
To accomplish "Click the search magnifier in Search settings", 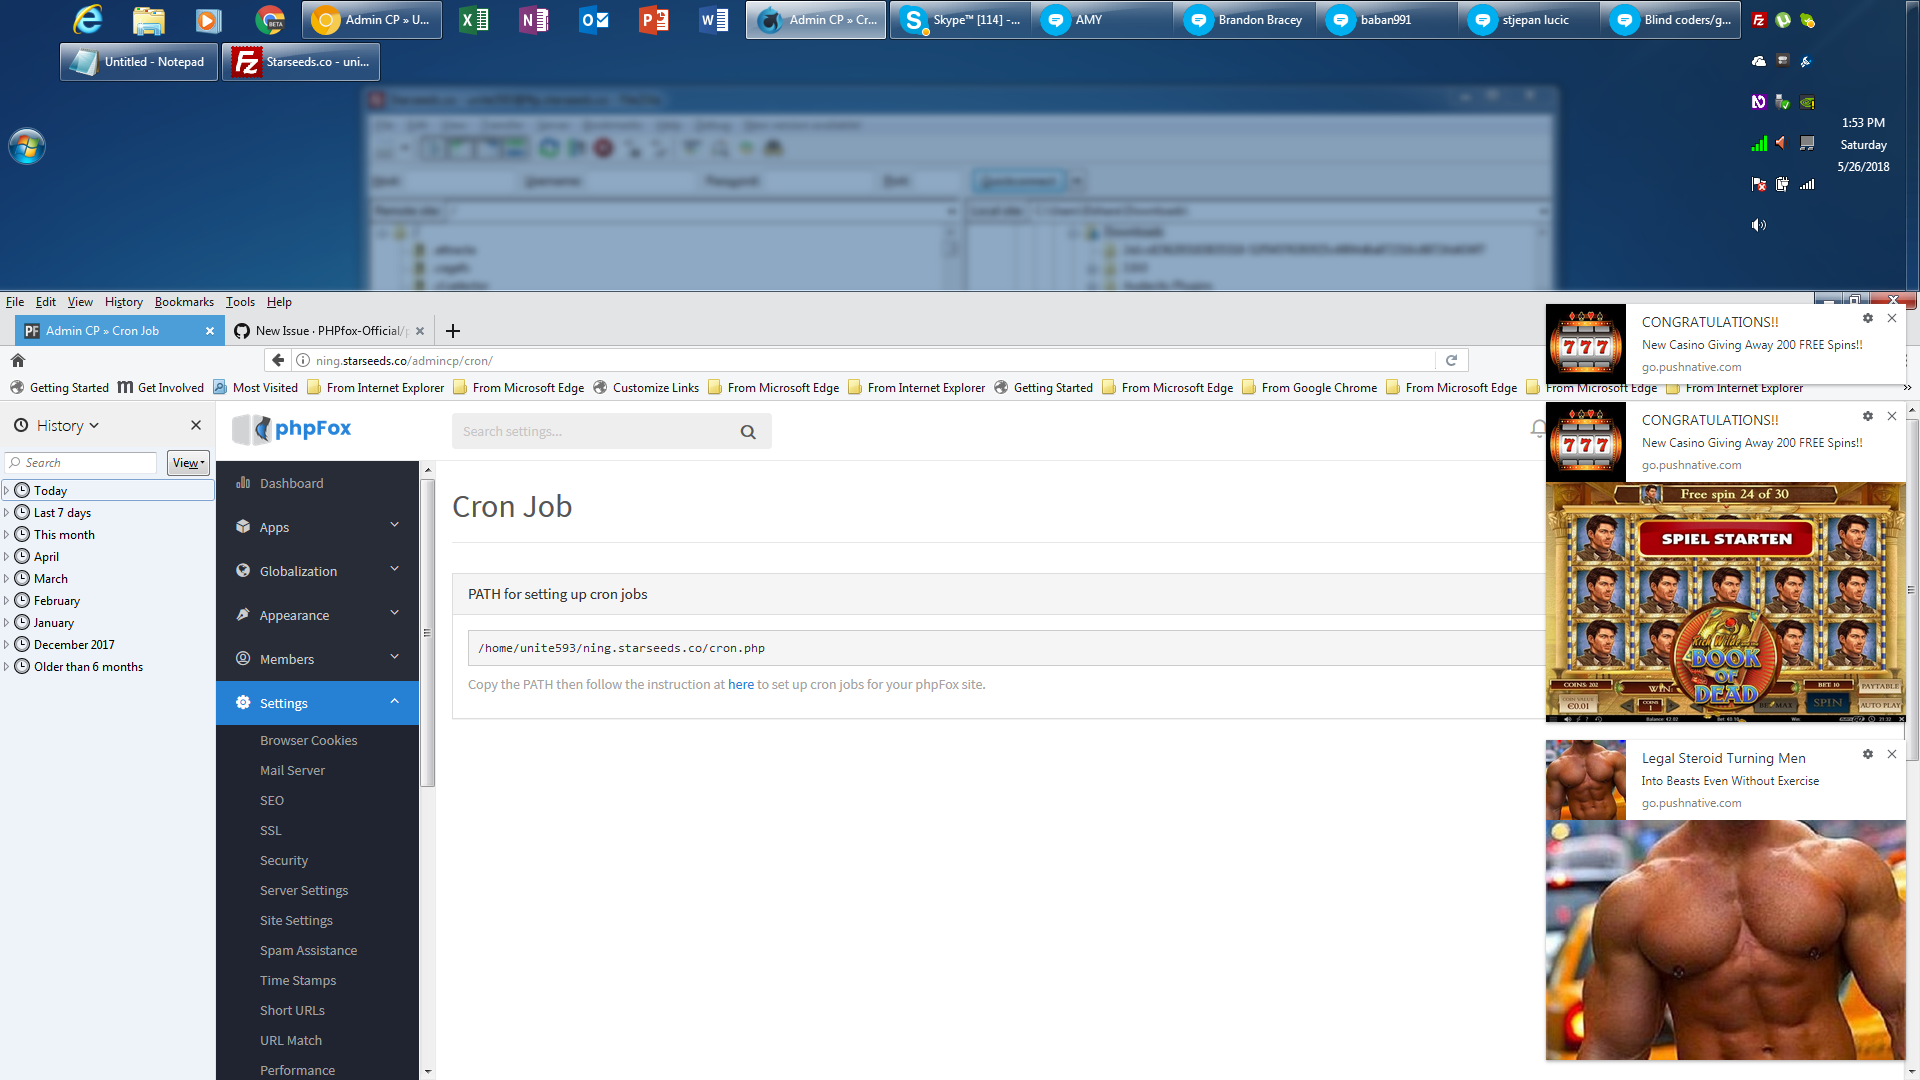I will [748, 431].
